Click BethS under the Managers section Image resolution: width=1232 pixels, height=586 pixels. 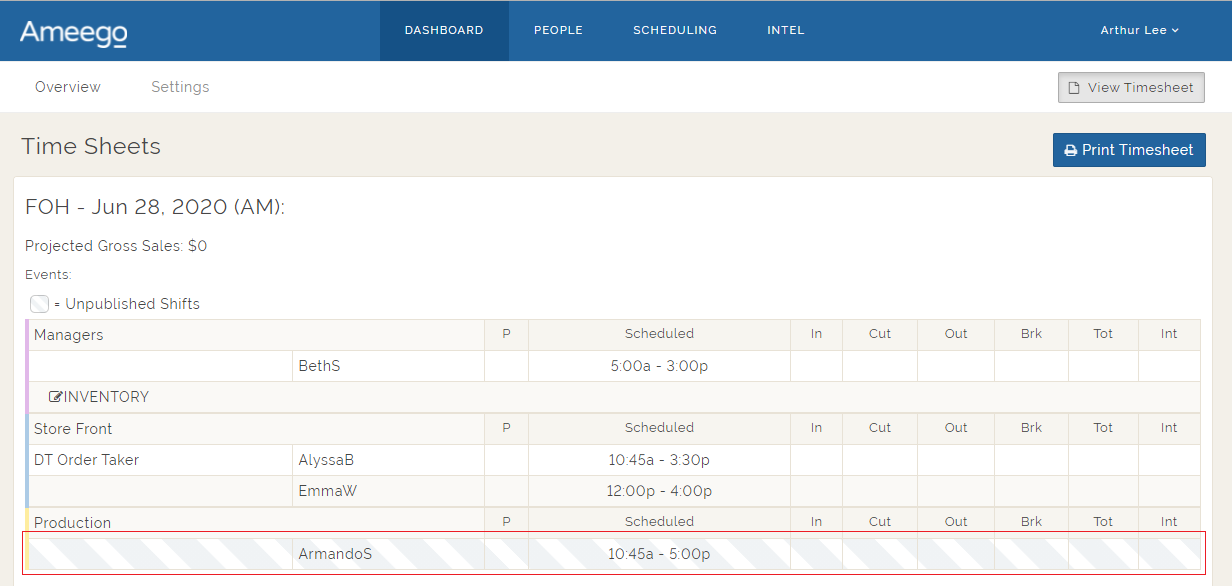(x=319, y=365)
